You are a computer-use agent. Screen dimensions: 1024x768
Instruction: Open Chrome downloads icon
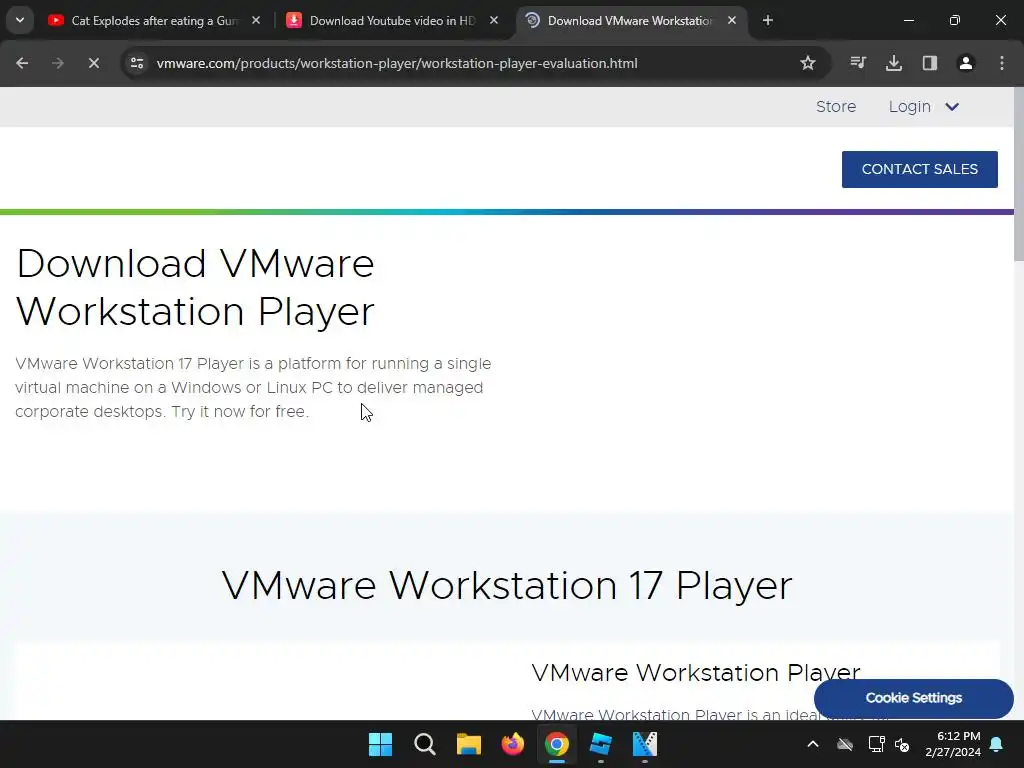coord(894,63)
